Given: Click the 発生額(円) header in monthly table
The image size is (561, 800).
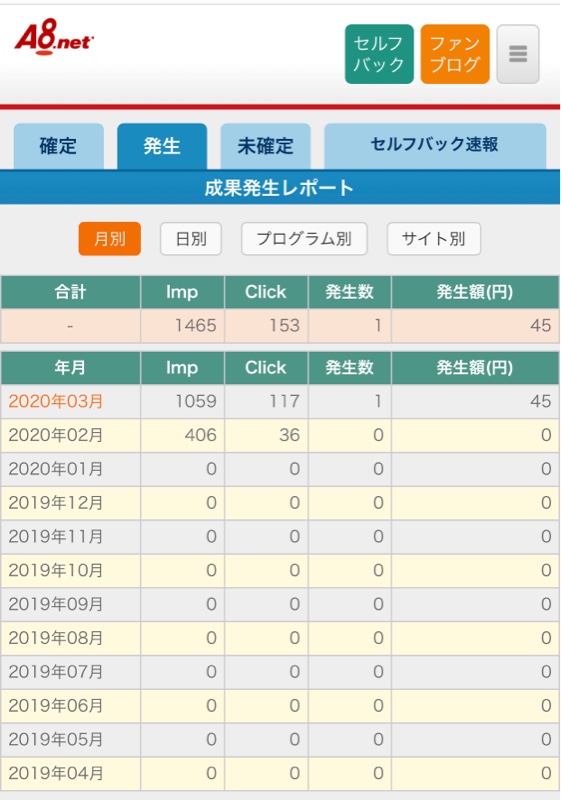Looking at the screenshot, I should point(475,367).
